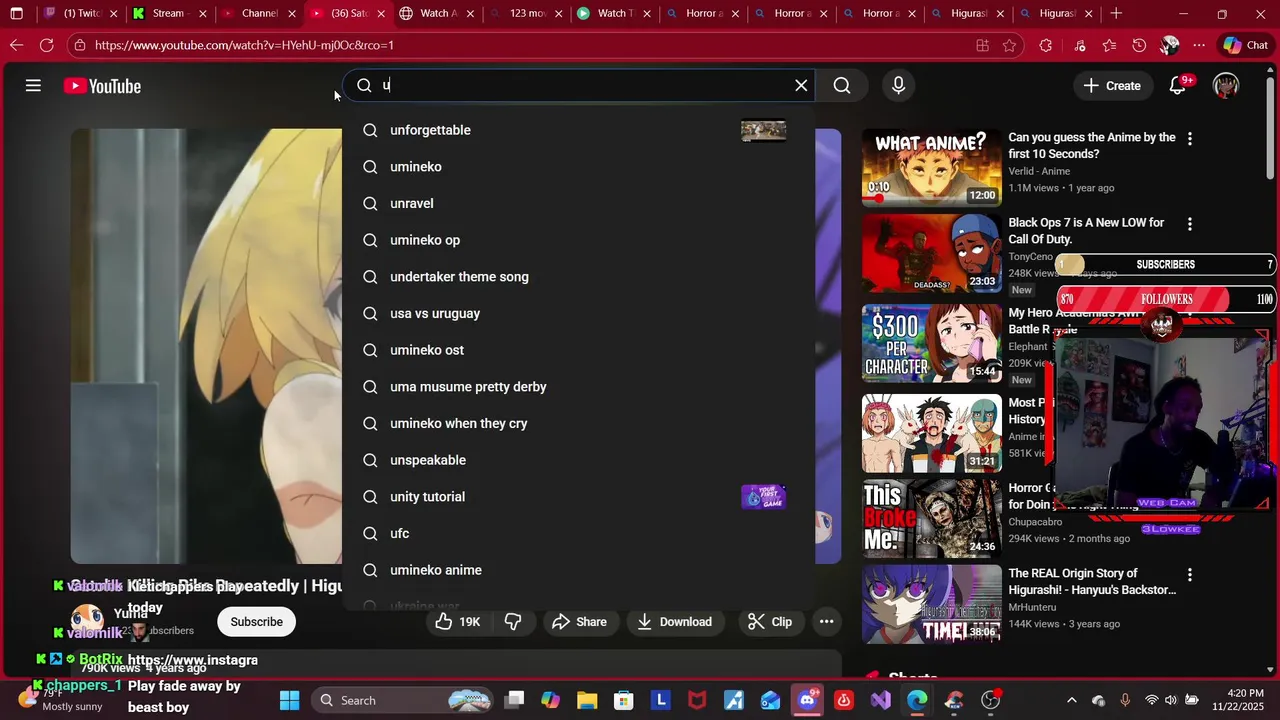Pick the "ufc" suggestion

click(x=578, y=533)
